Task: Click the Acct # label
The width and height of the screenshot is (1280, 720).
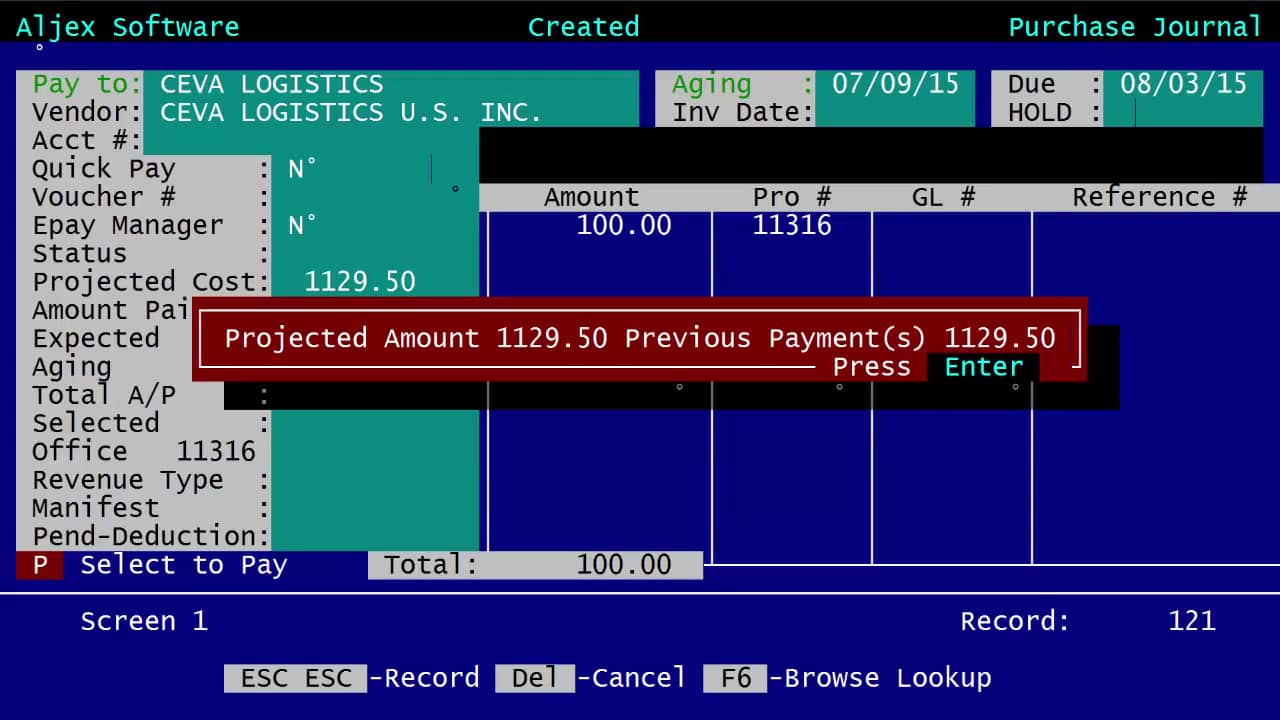Action: 88,140
